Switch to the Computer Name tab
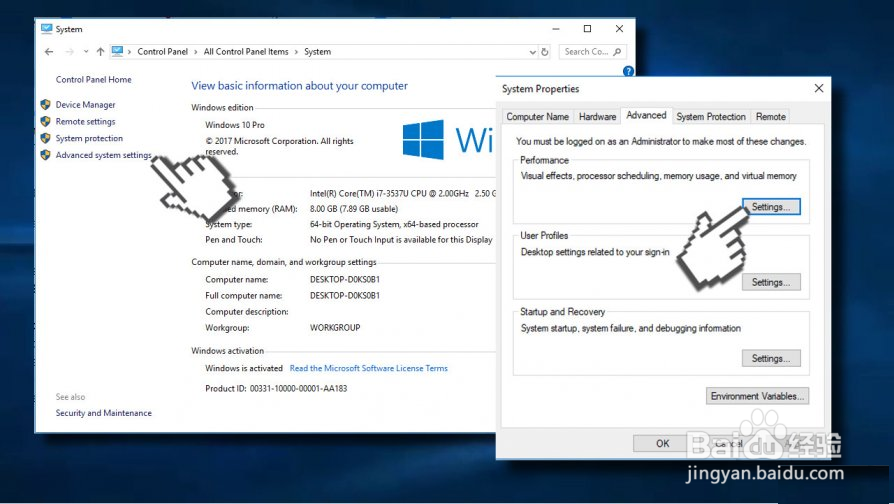894x504 pixels. click(538, 117)
